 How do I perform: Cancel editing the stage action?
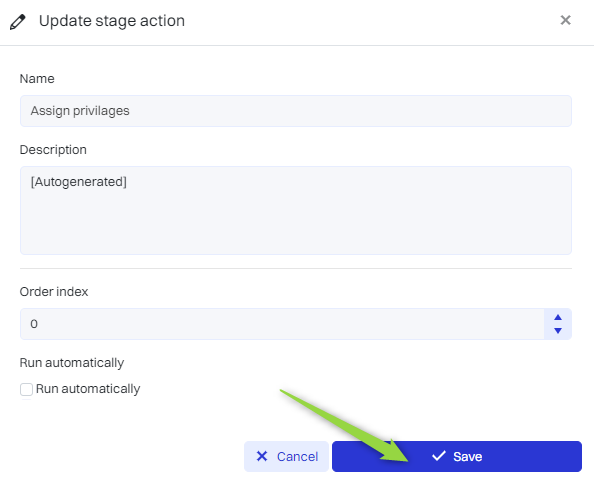[x=286, y=456]
